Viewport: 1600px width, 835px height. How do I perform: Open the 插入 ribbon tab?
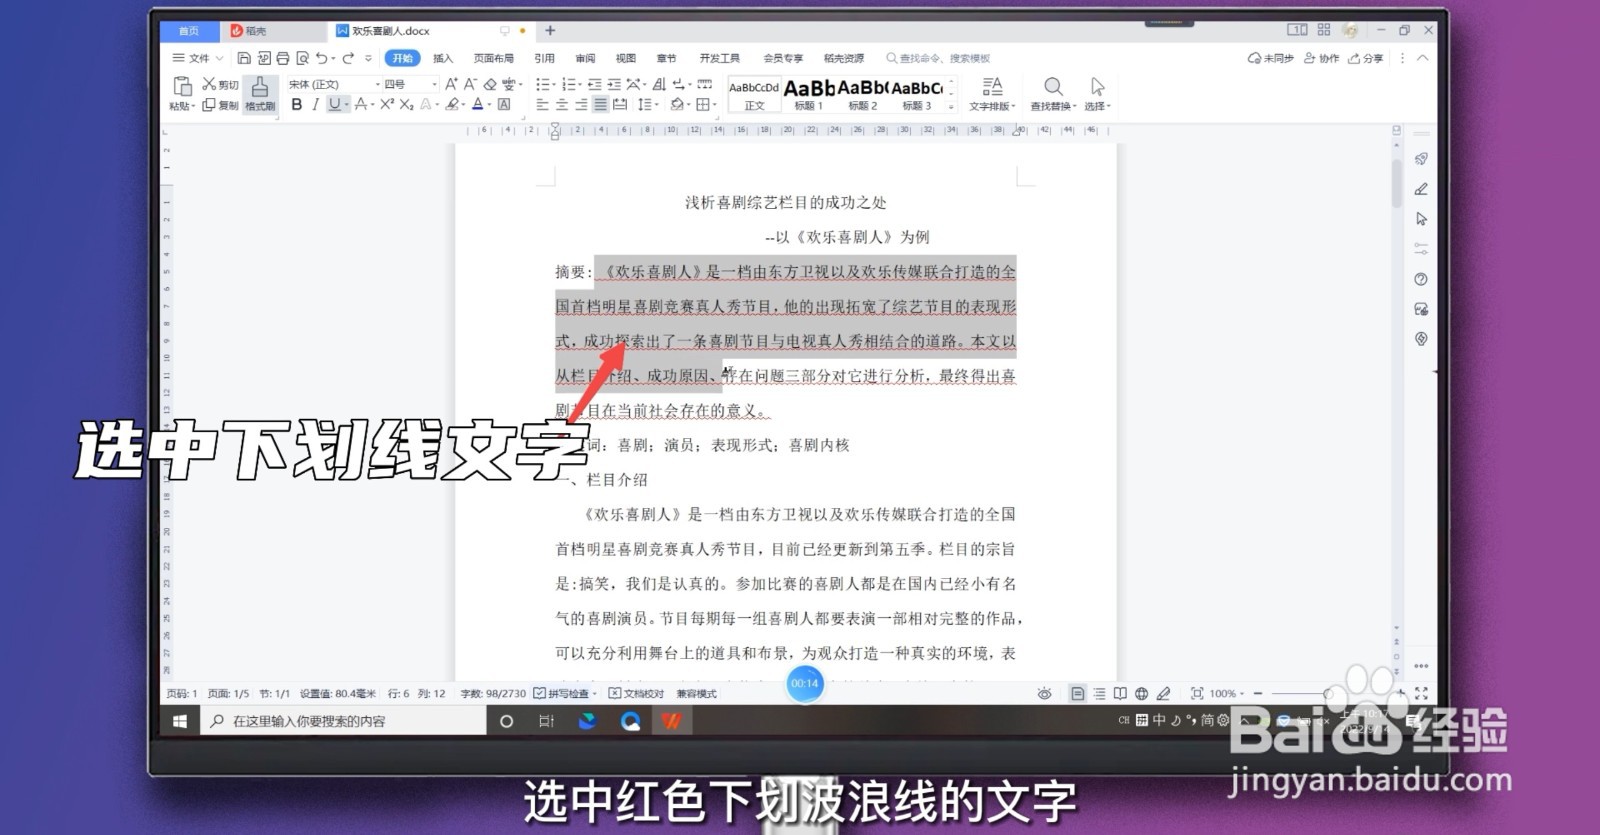pyautogui.click(x=443, y=58)
